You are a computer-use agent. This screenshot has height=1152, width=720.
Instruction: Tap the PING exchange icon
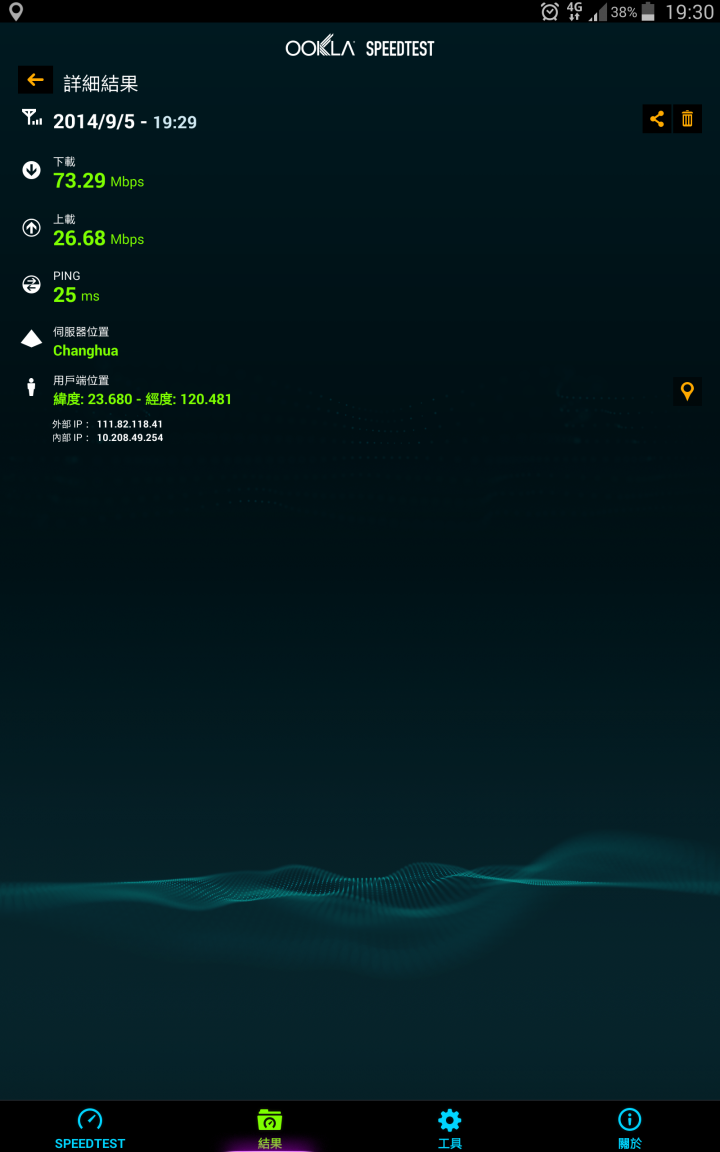coord(31,284)
